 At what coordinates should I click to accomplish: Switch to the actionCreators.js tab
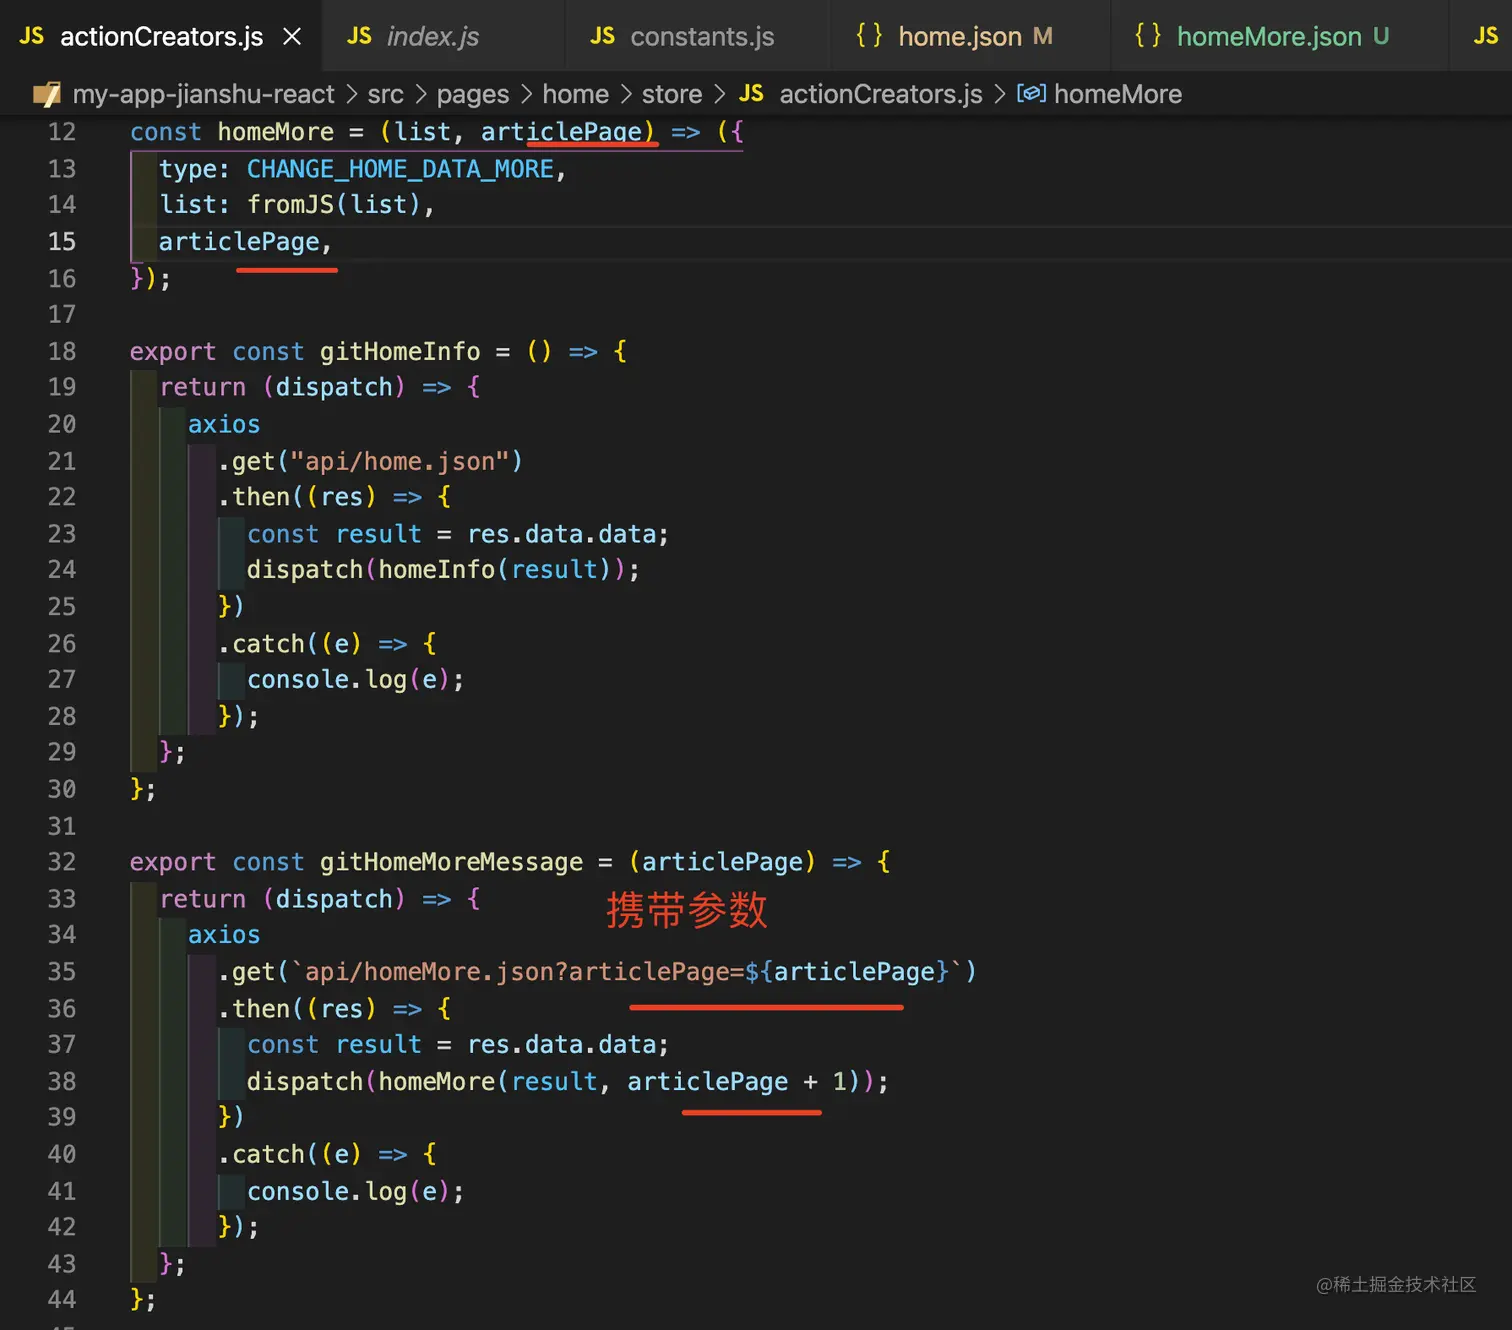pyautogui.click(x=161, y=36)
